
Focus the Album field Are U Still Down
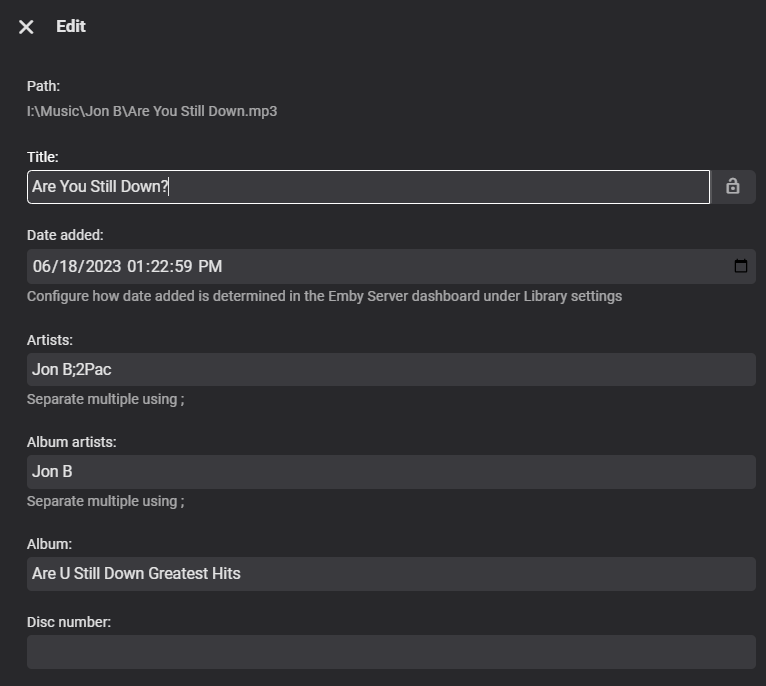[x=391, y=574]
